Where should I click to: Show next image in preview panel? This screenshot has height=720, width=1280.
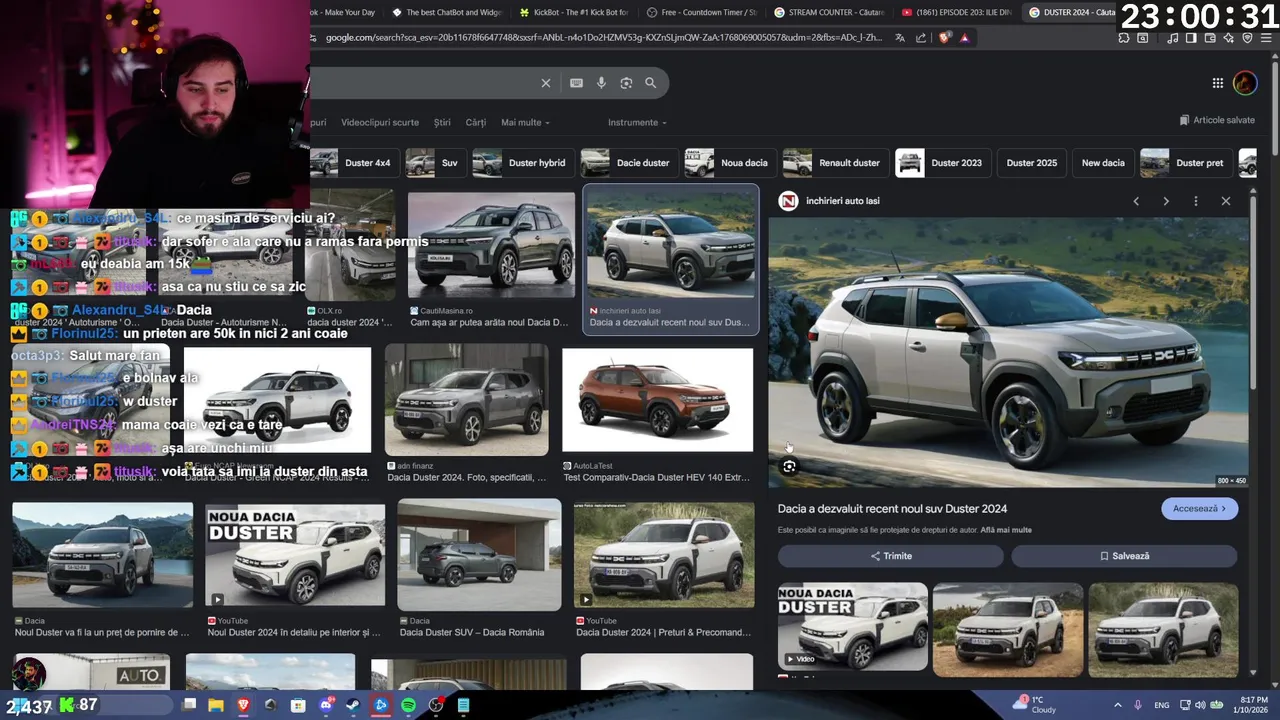point(1166,201)
